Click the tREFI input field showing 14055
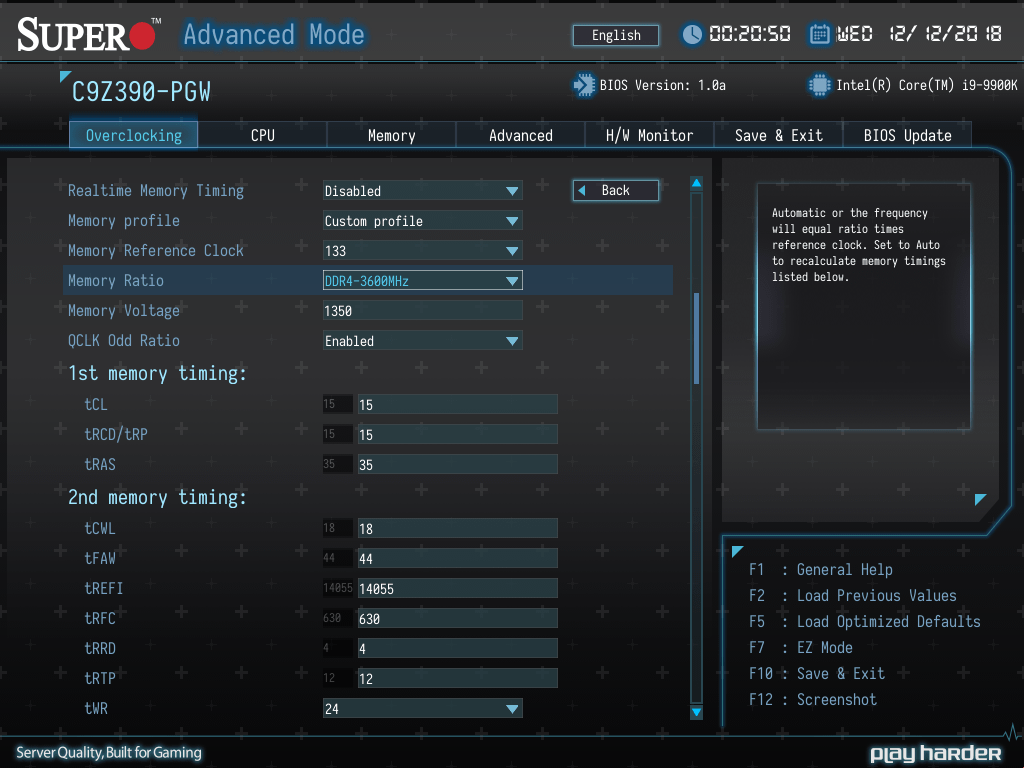 [457, 588]
